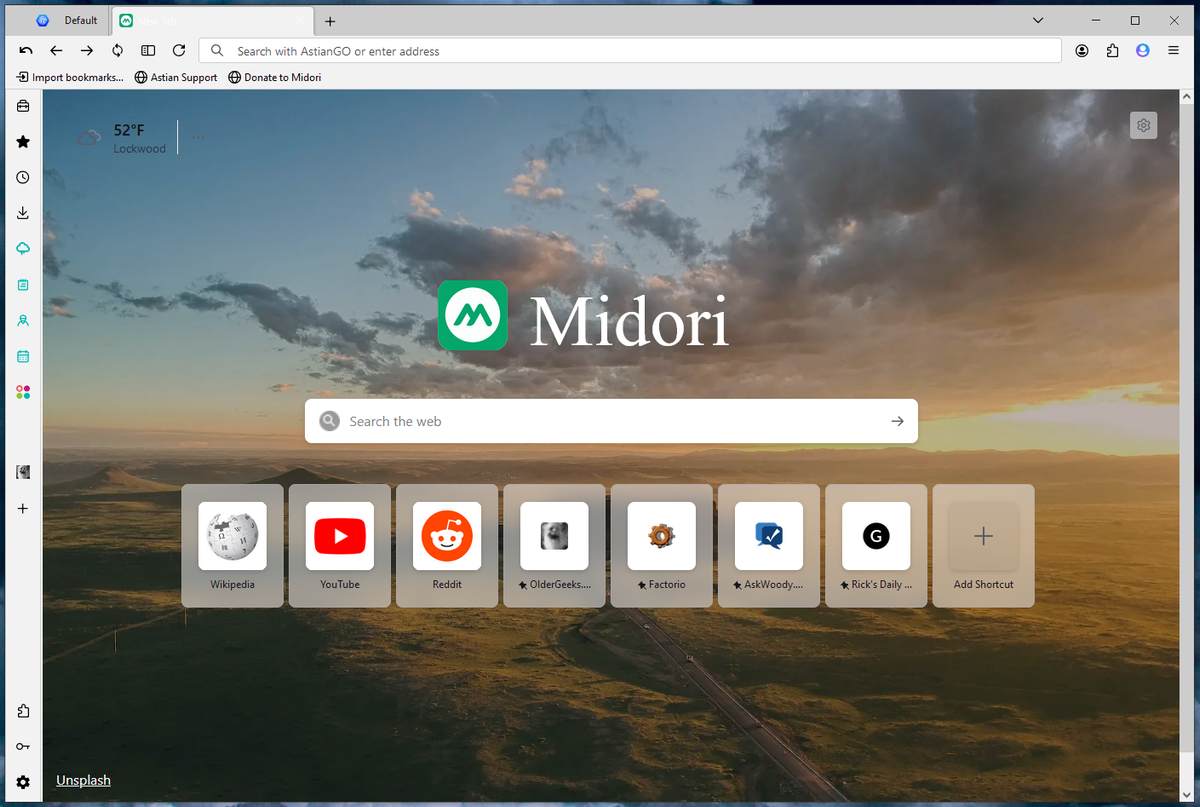The width and height of the screenshot is (1200, 807).
Task: Open a new tab with plus button
Action: (330, 21)
